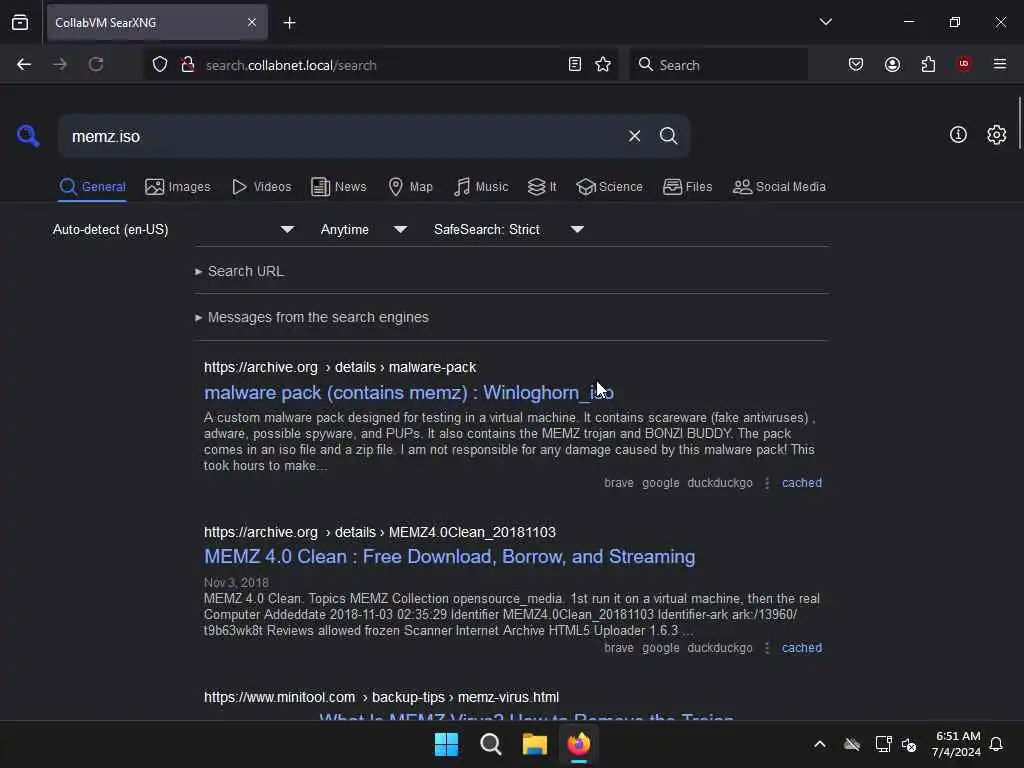The height and width of the screenshot is (768, 1024).
Task: Open the extensions puzzle icon
Action: point(928,65)
